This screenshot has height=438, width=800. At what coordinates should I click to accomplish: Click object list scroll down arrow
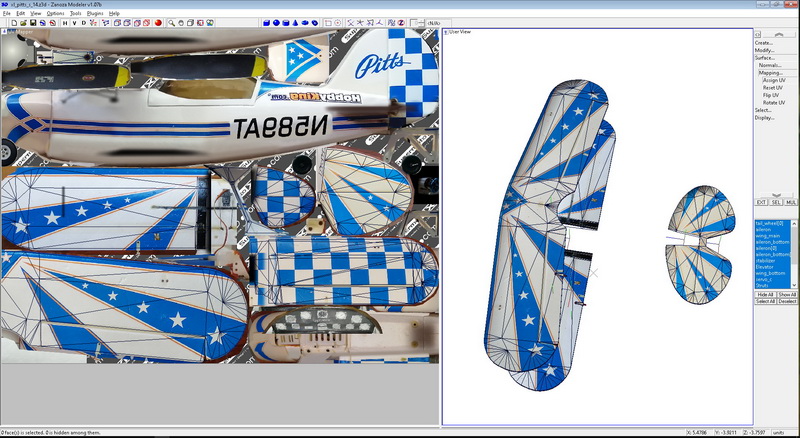click(x=794, y=285)
